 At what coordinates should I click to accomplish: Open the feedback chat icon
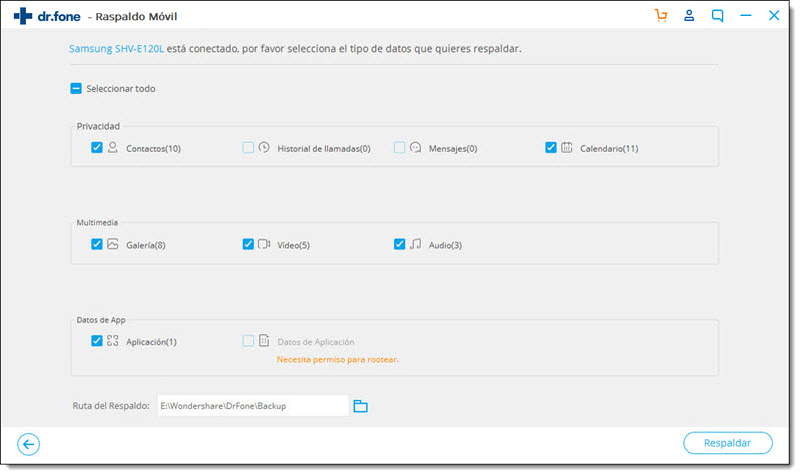[717, 16]
